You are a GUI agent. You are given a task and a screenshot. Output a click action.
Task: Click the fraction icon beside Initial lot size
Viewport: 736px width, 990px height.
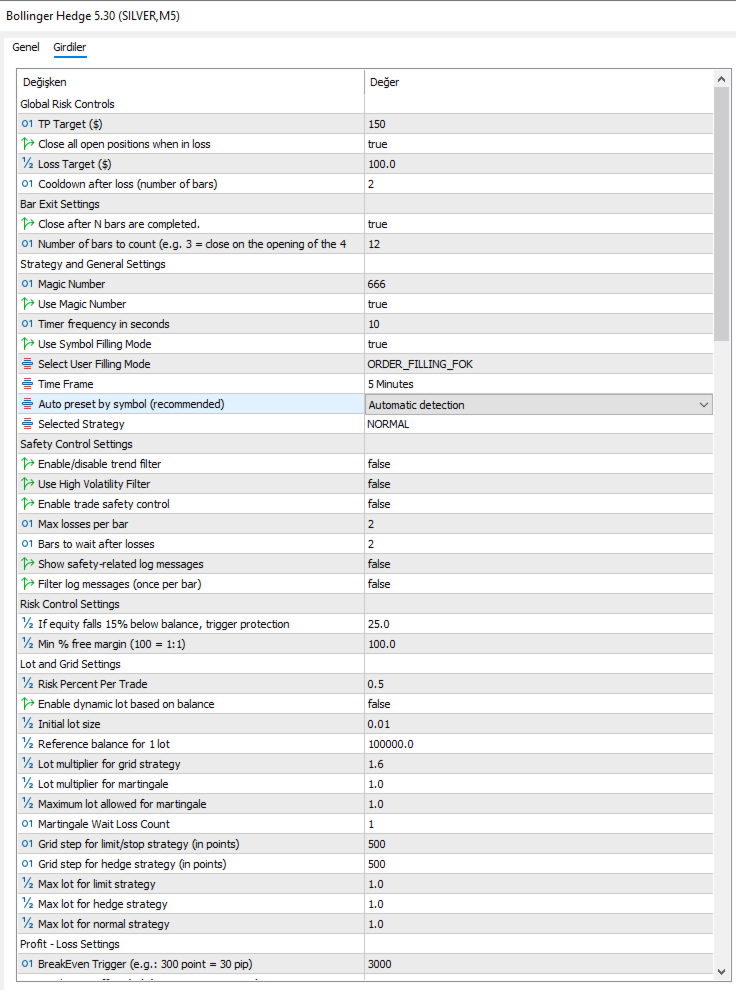(x=27, y=724)
